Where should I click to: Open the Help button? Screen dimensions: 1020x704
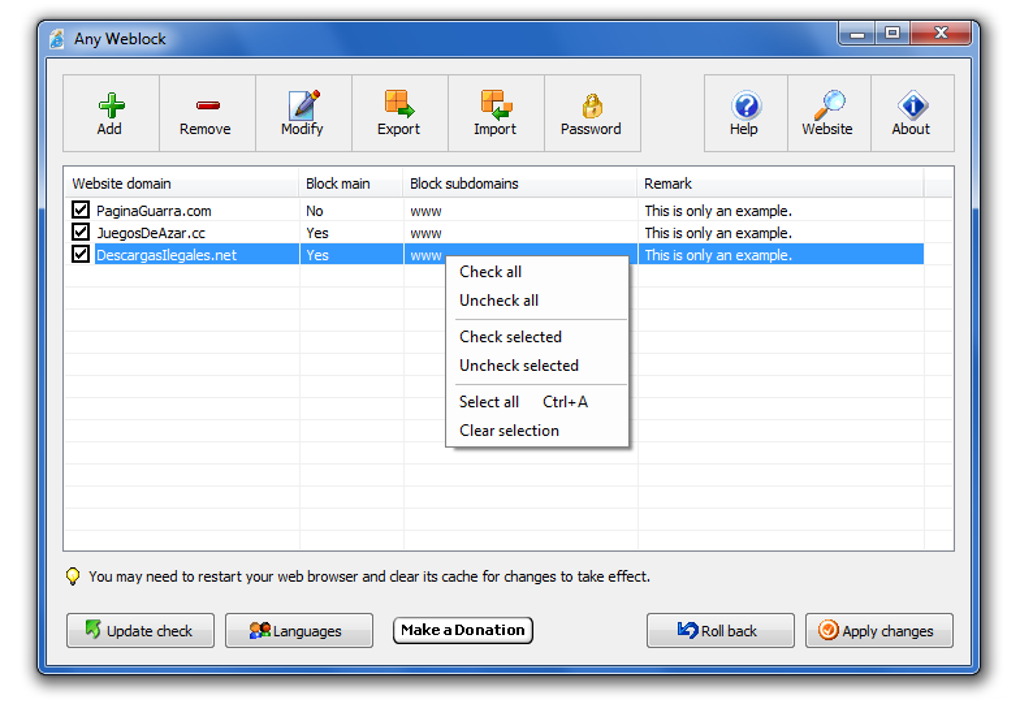(x=745, y=113)
